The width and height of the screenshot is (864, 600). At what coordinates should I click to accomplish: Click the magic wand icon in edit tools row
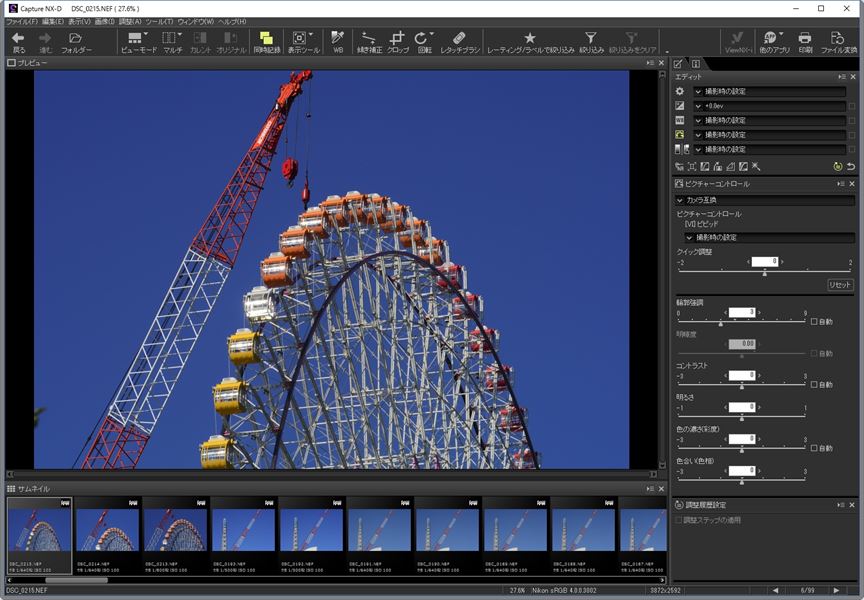[757, 166]
